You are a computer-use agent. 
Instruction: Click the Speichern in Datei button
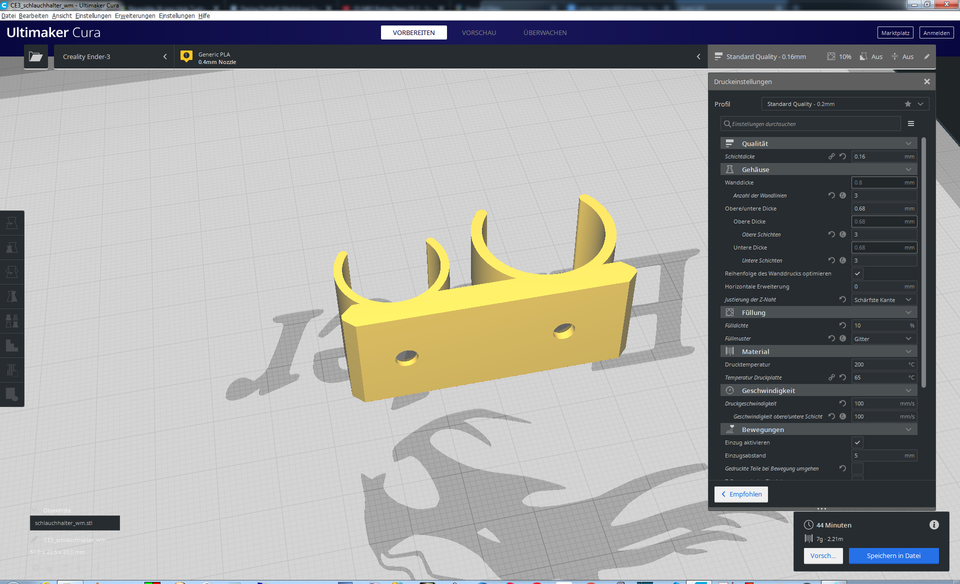coord(894,555)
